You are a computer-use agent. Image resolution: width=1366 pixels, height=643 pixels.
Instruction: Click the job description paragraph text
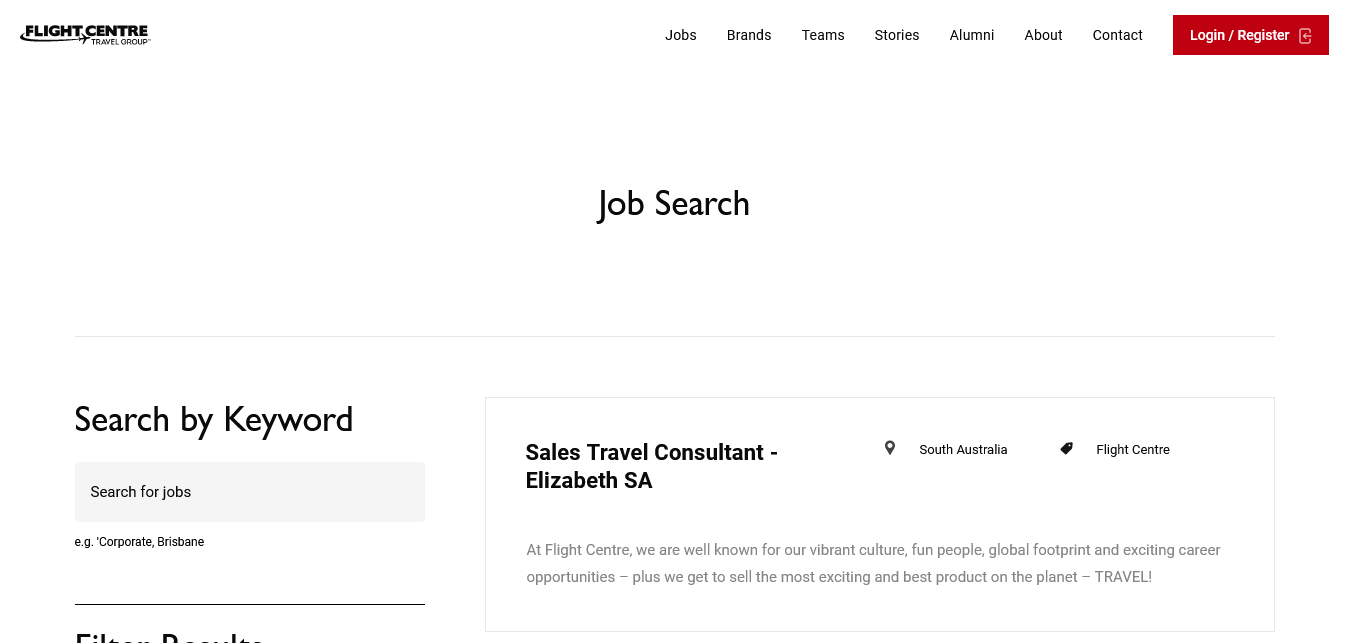pos(873,563)
